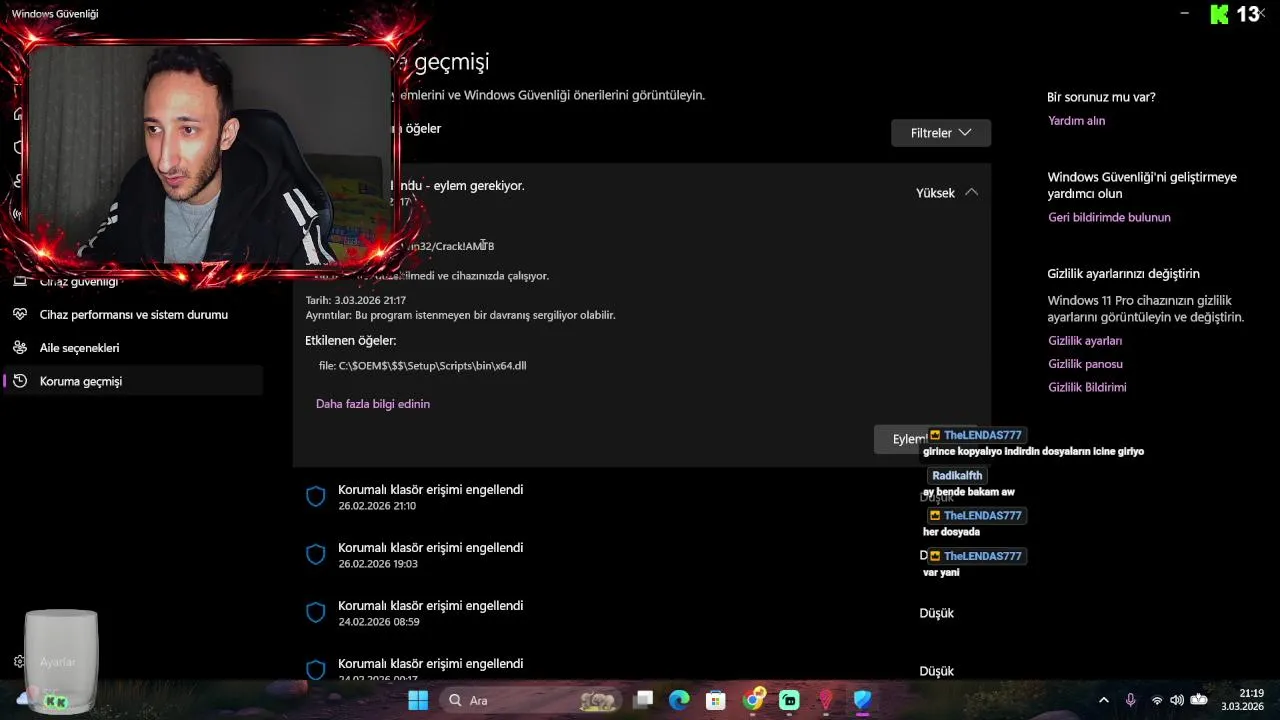Expand the 26.02.2026 21:10 Korumalı klasör entry
Screen dimensions: 1280x720
(x=642, y=497)
